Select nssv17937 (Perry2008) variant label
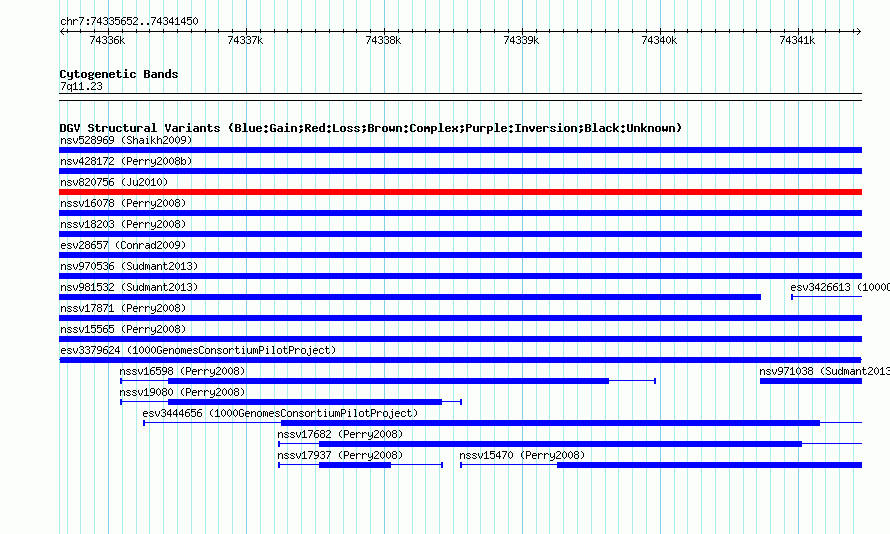The image size is (890, 534). [x=340, y=455]
